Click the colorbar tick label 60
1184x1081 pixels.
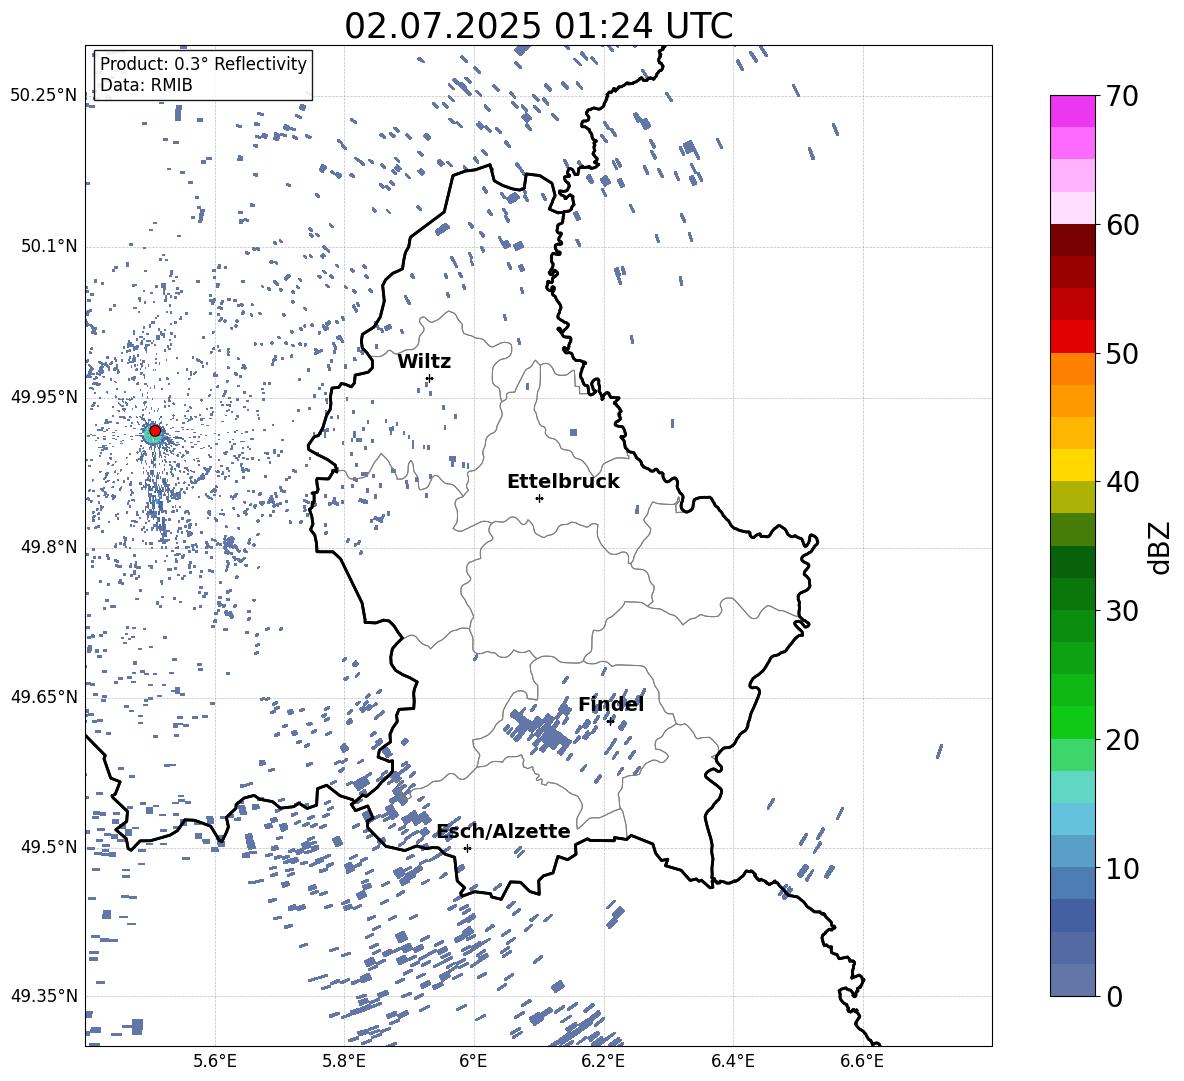point(1122,225)
